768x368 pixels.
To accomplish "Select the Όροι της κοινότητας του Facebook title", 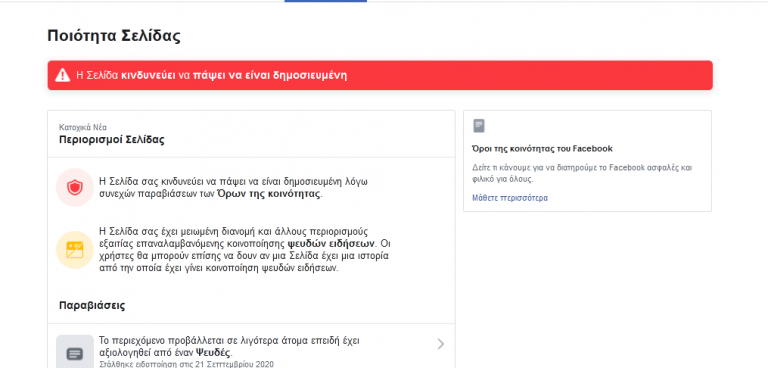I will (x=542, y=148).
